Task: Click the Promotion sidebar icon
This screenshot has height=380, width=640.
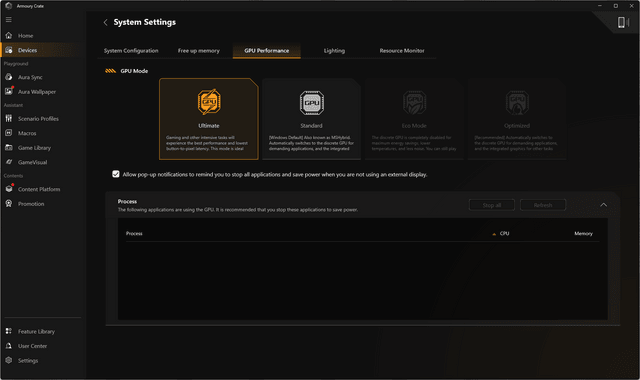Action: (9, 203)
